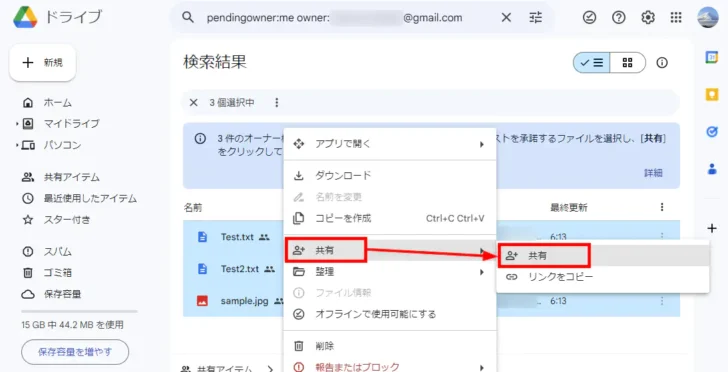Click plus to get add-ons
The width and height of the screenshot is (728, 372).
coord(712,228)
